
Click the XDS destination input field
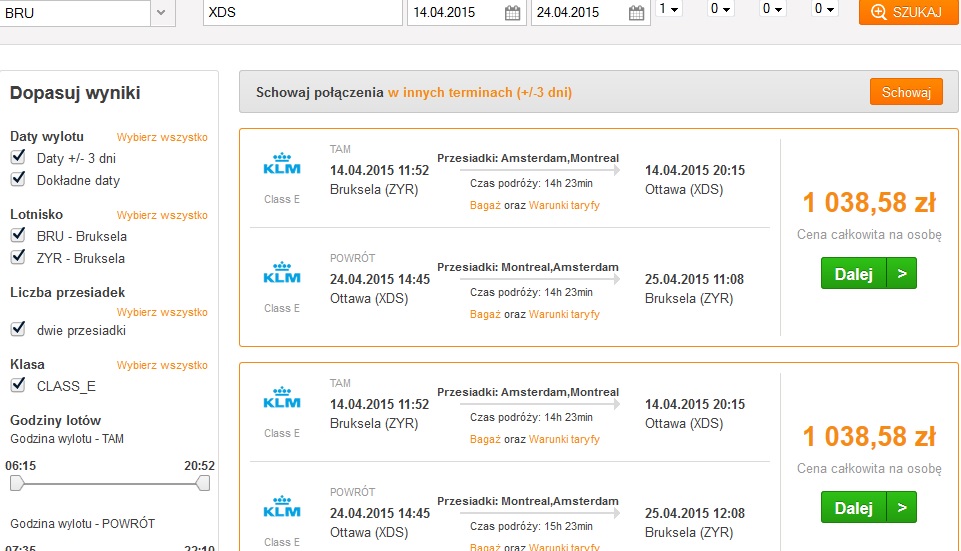point(303,12)
